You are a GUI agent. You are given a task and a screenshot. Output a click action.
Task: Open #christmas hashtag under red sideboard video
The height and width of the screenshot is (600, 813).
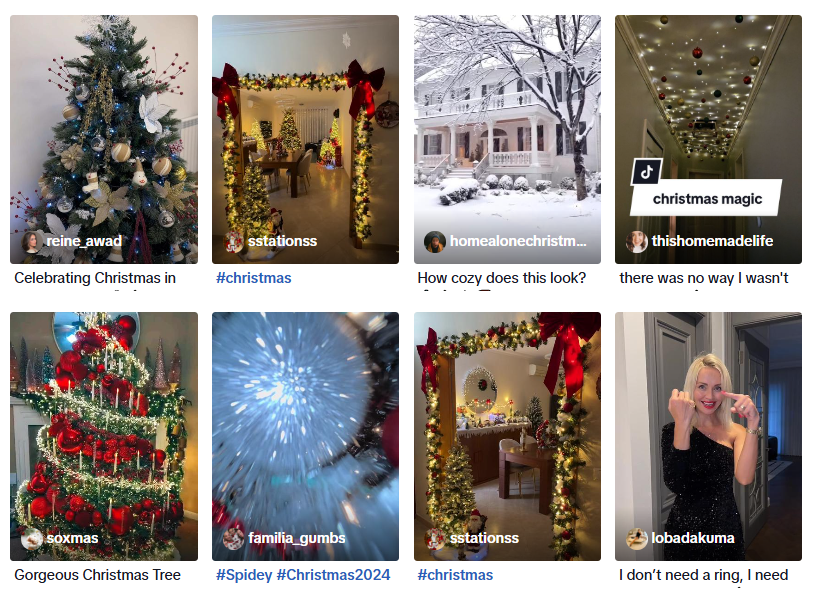pos(455,575)
